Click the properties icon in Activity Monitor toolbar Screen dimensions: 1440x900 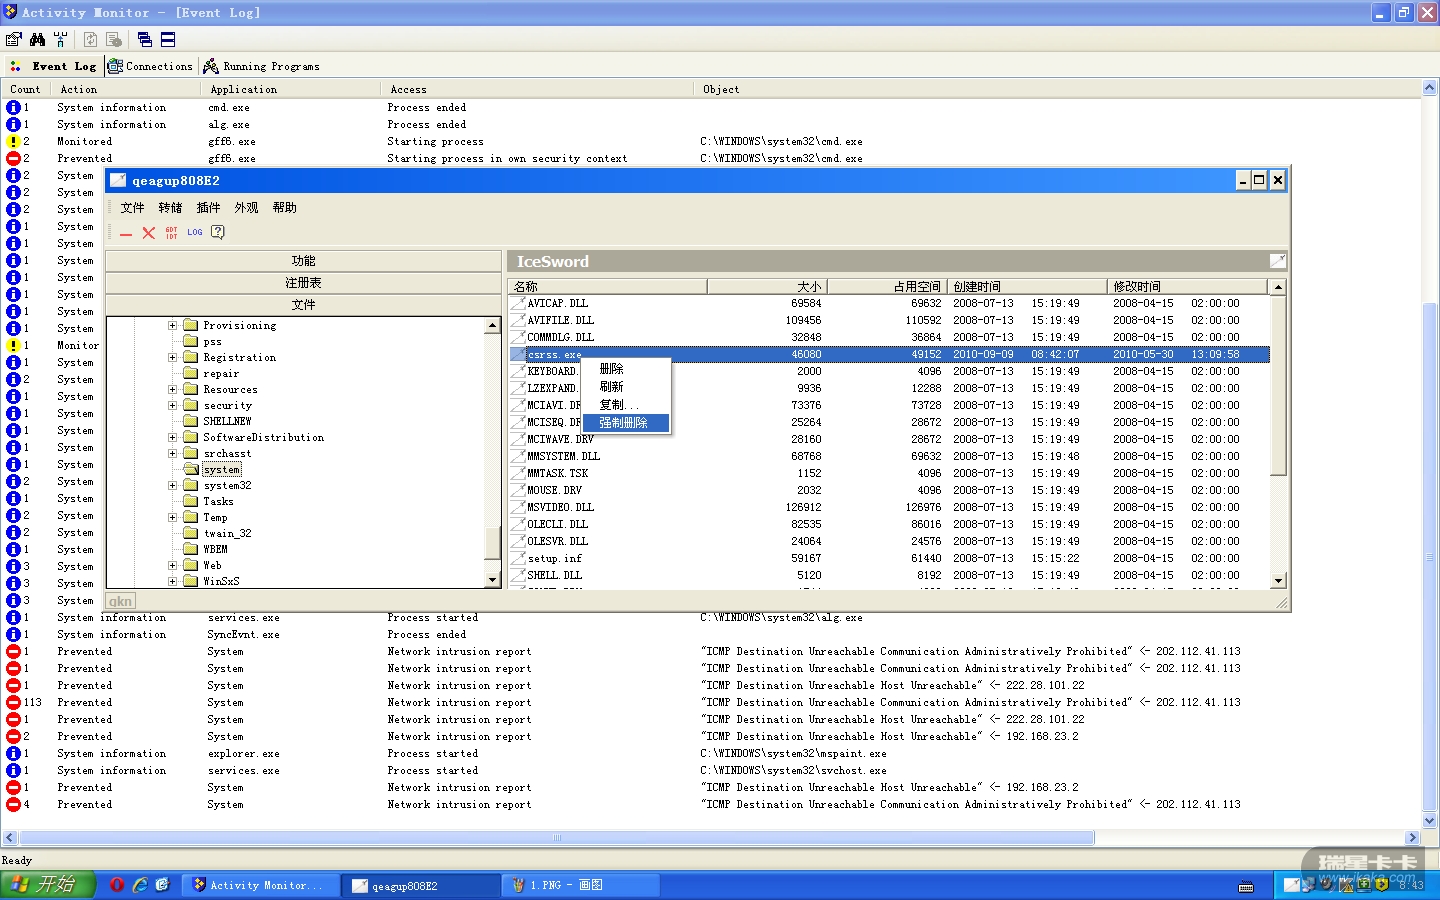[x=14, y=39]
